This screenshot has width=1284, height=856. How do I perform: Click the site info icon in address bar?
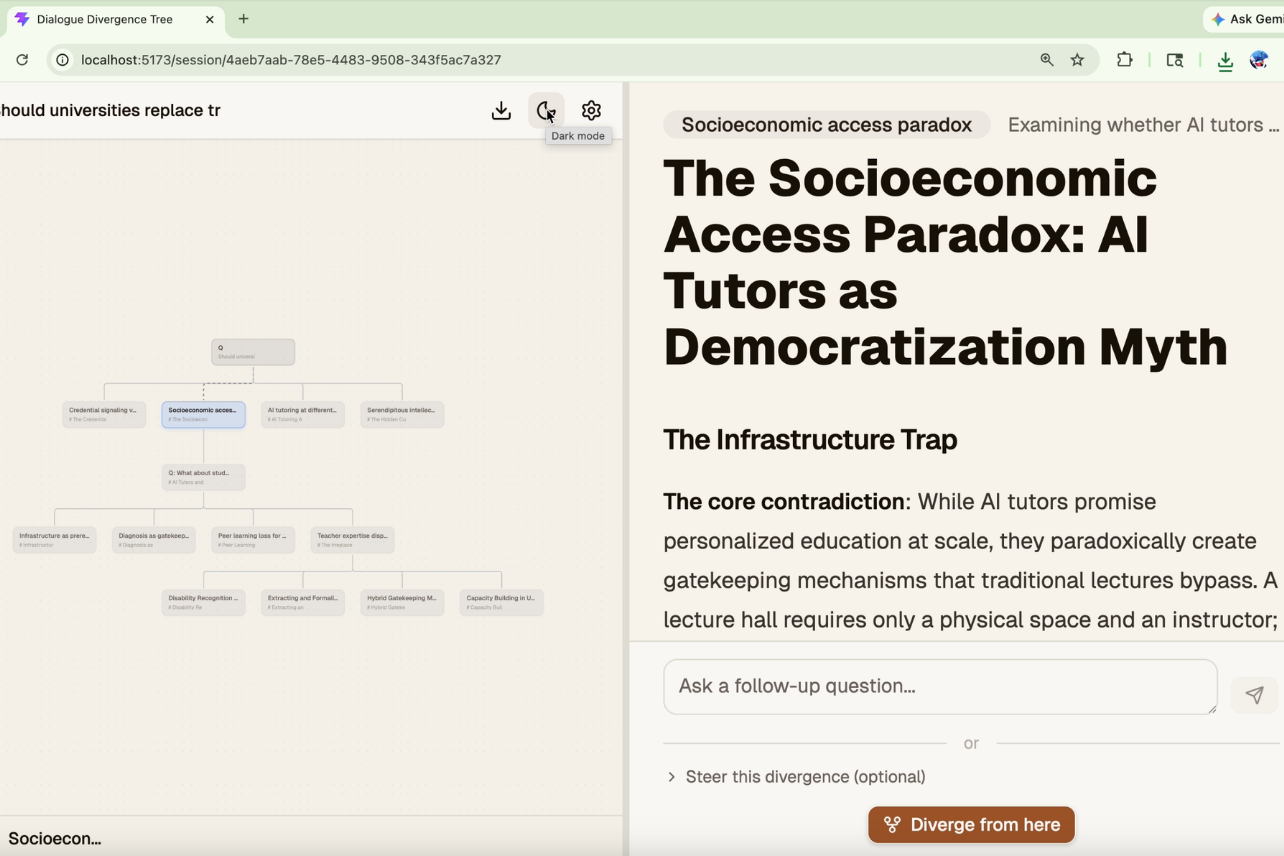[62, 60]
